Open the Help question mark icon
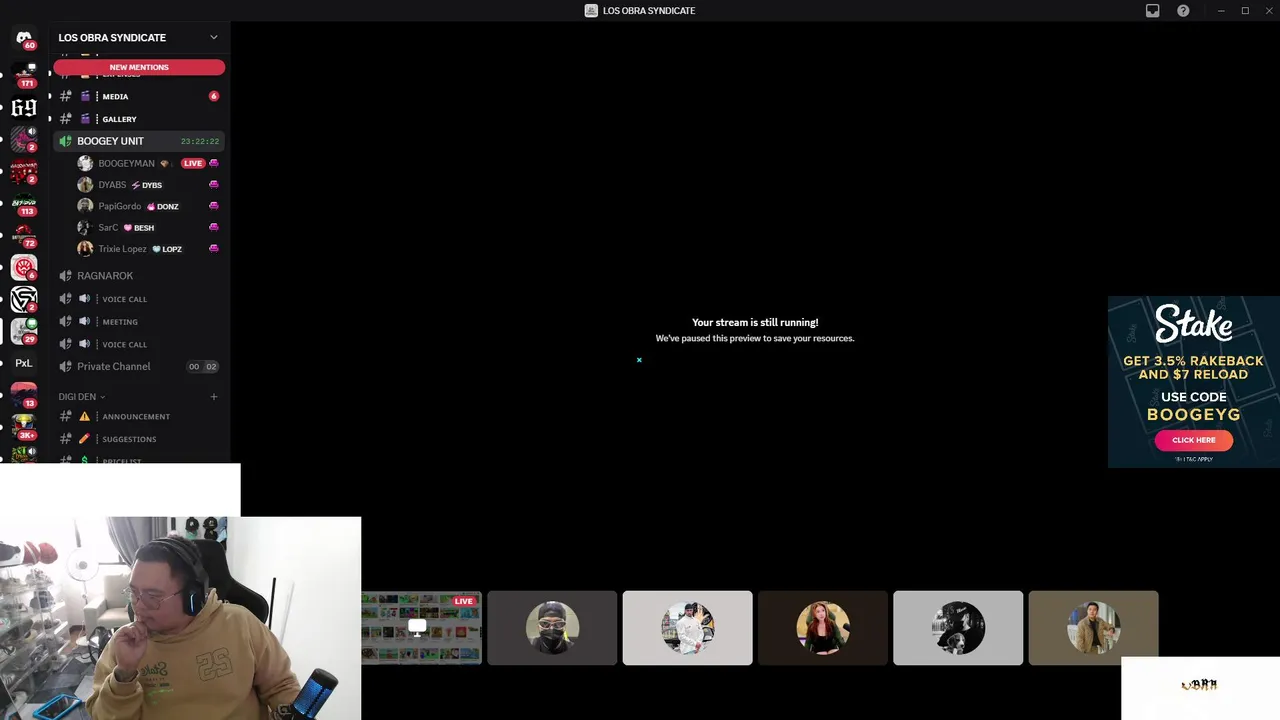1280x720 pixels. [1183, 11]
